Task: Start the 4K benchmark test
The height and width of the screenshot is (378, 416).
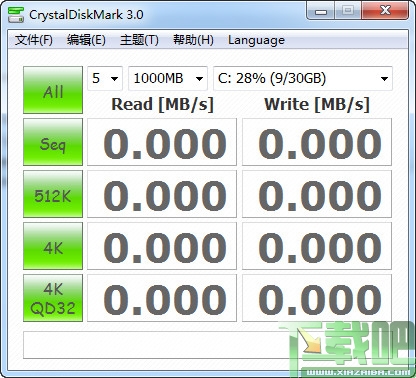Action: [53, 246]
